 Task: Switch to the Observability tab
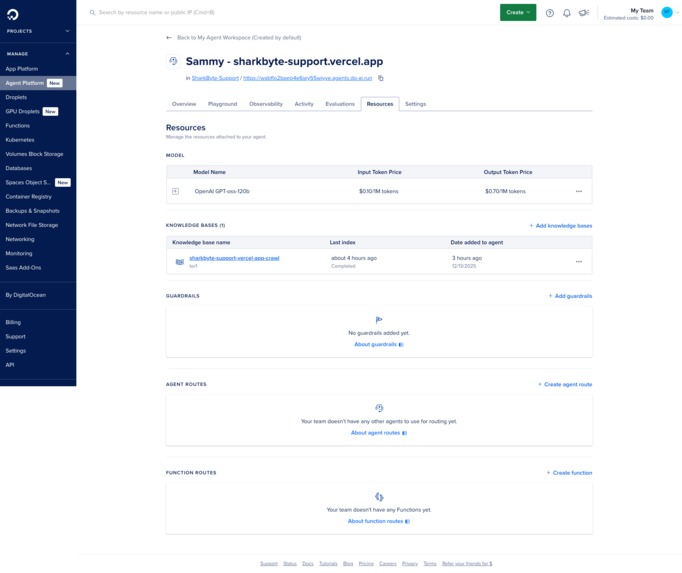pos(266,104)
